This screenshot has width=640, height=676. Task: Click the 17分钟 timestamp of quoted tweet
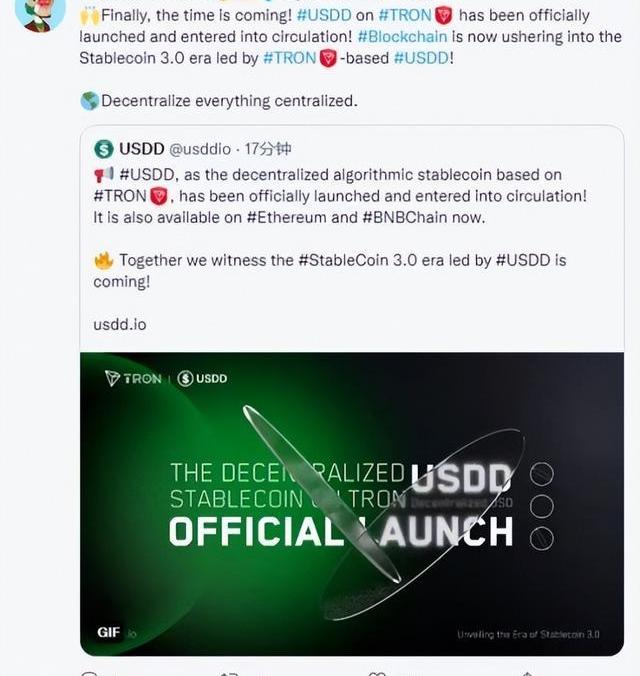[269, 149]
